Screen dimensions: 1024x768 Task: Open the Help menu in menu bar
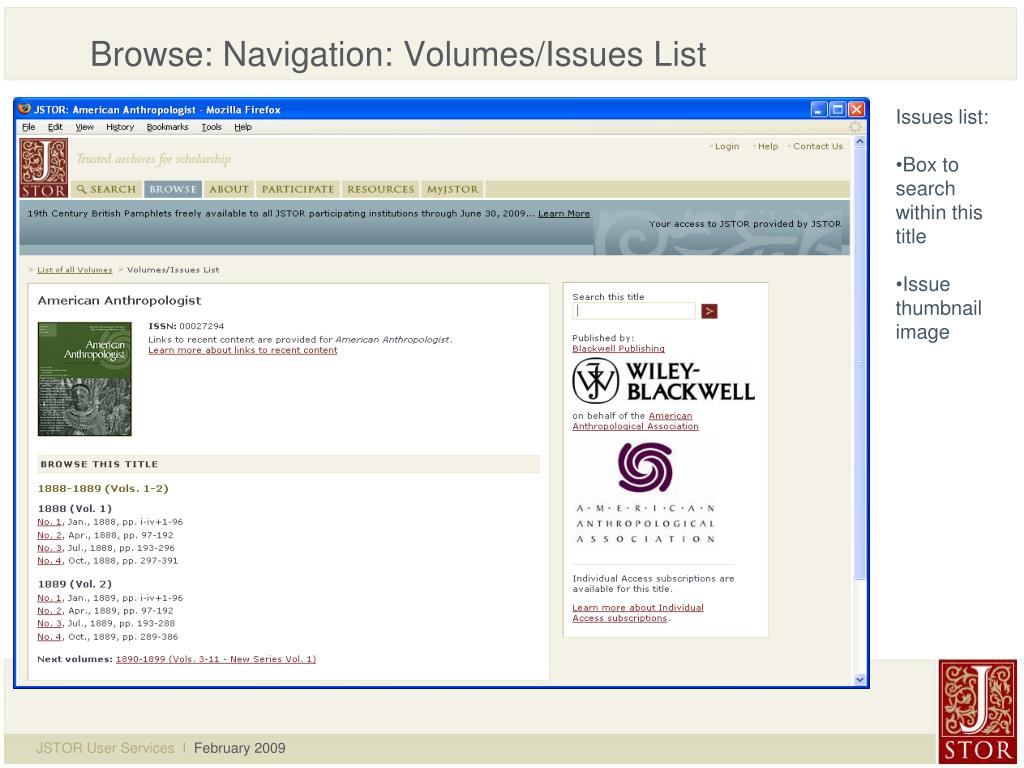point(243,127)
